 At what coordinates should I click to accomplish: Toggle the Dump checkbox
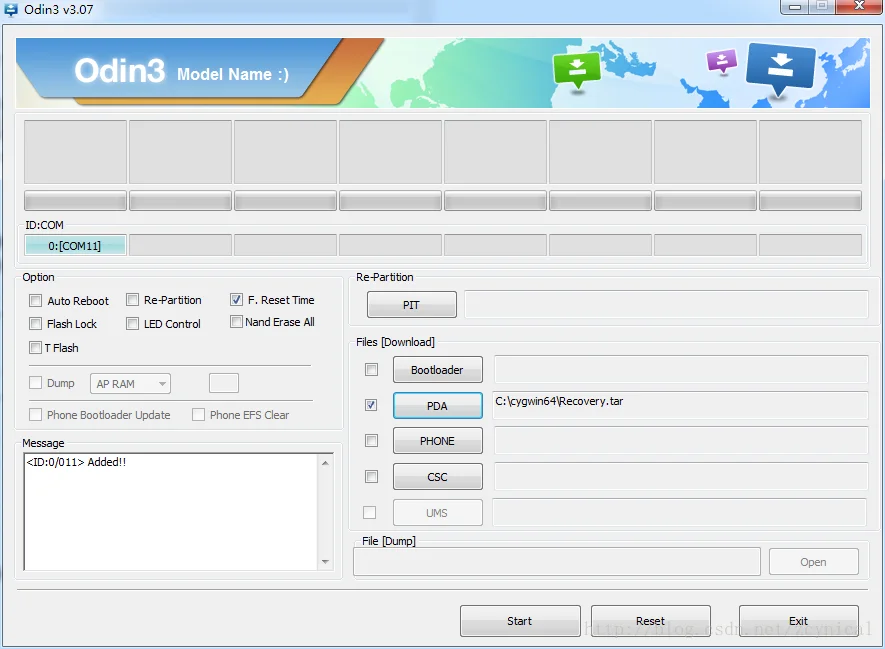[x=36, y=383]
